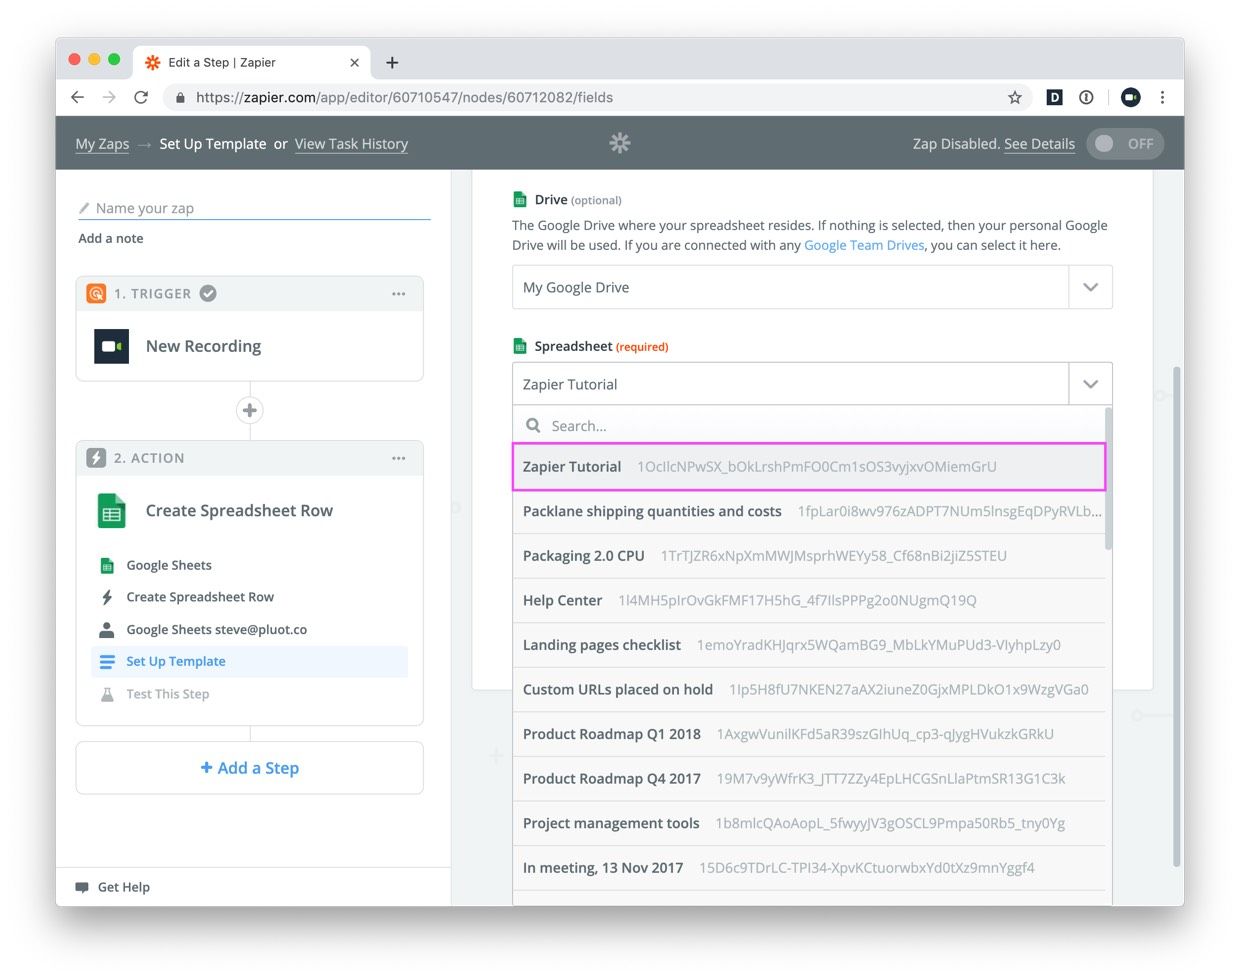Open the D browser extension icon
Image resolution: width=1240 pixels, height=980 pixels.
(1054, 97)
